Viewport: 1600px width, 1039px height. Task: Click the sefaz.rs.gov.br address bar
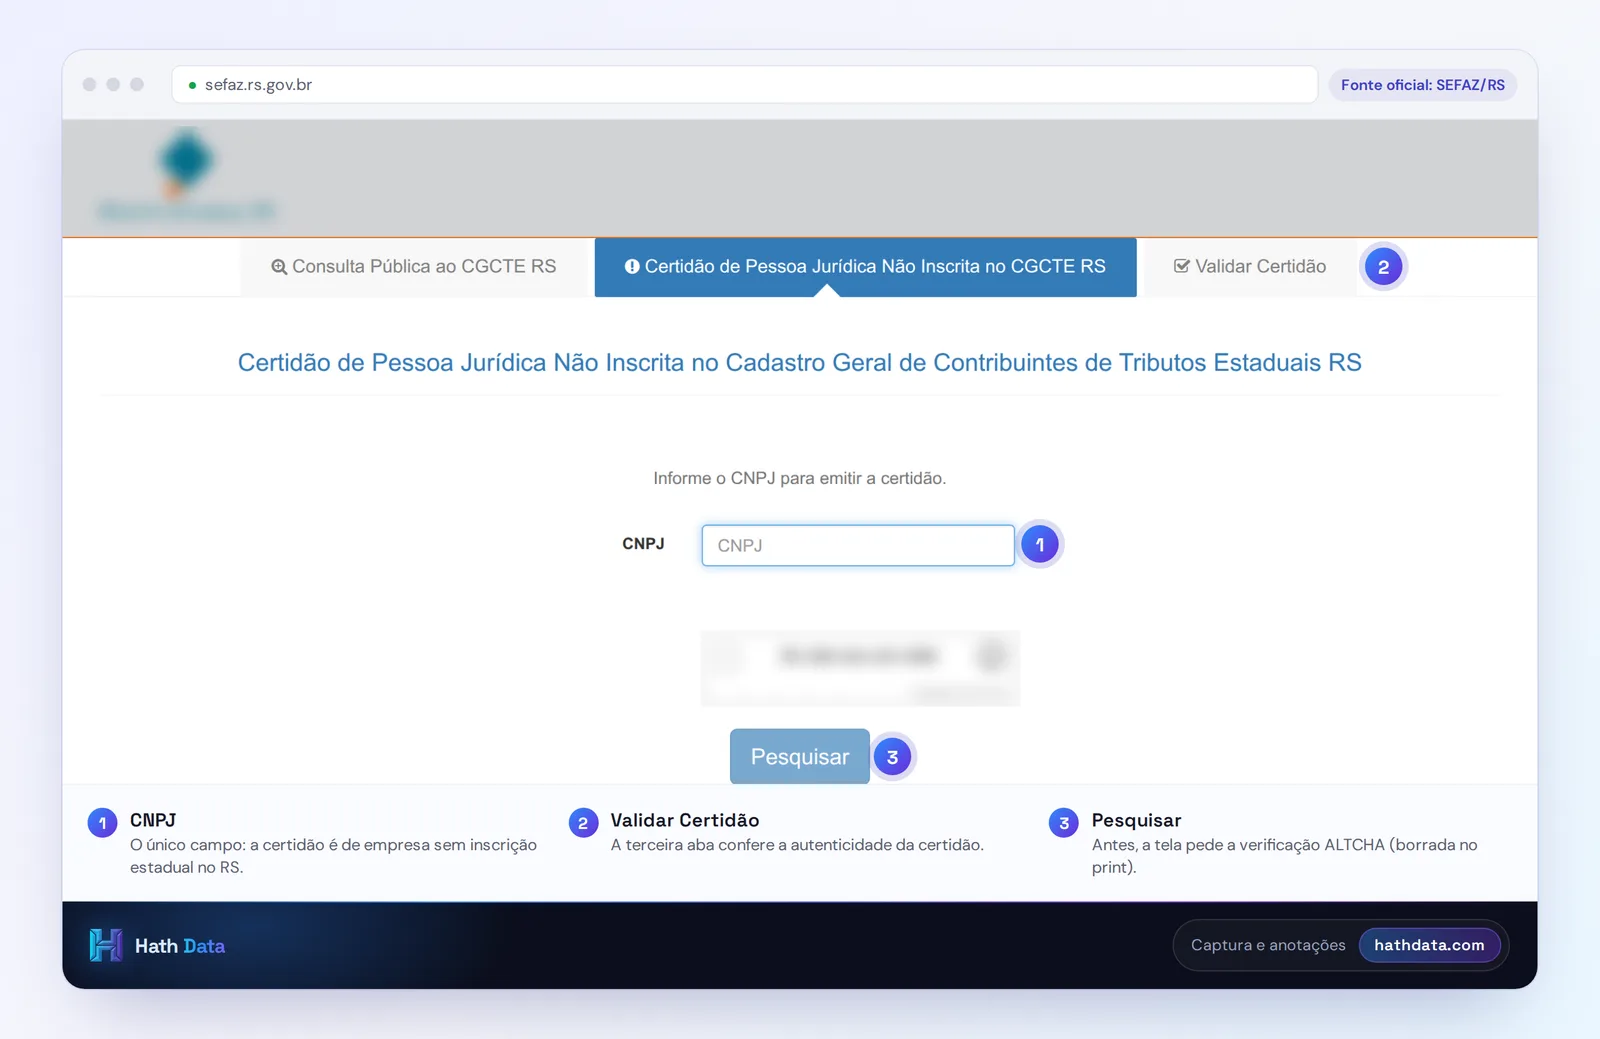744,85
